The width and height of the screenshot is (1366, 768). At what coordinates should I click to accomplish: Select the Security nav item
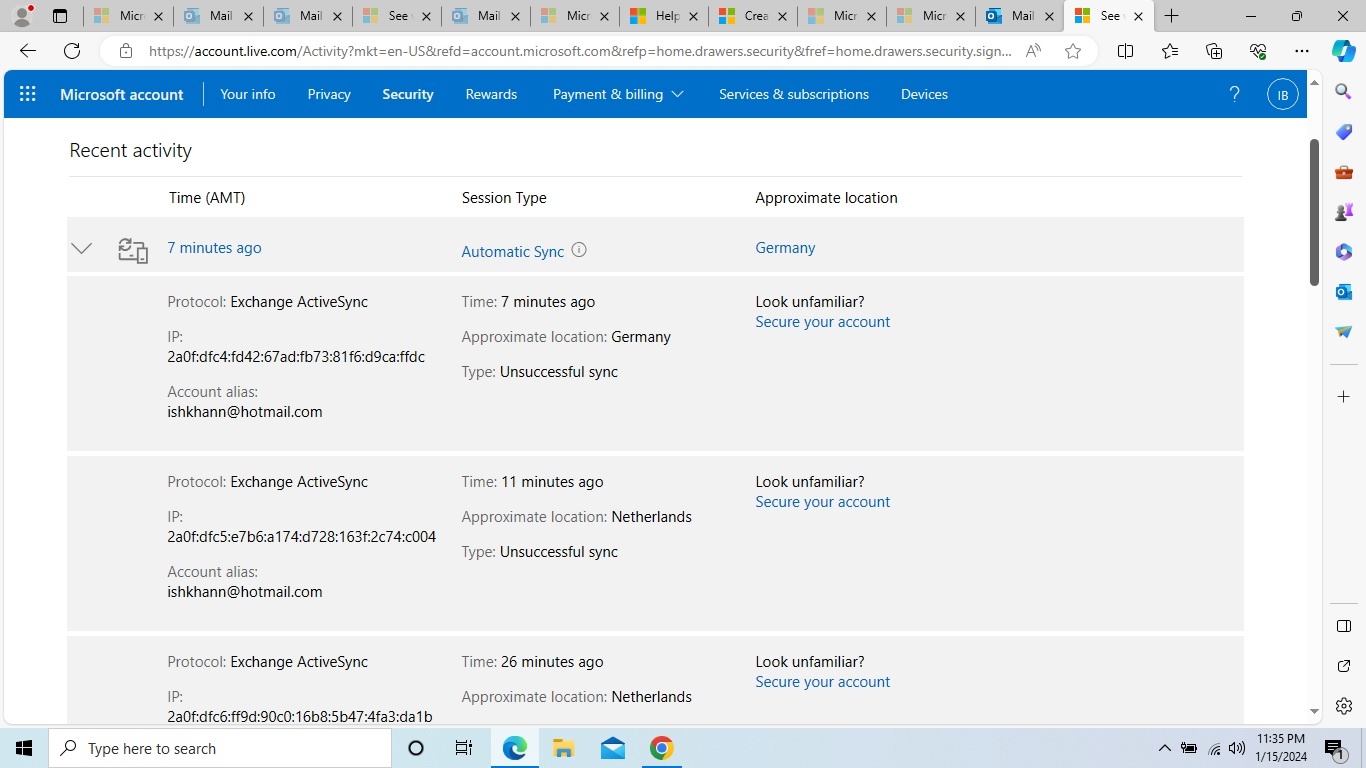408,94
